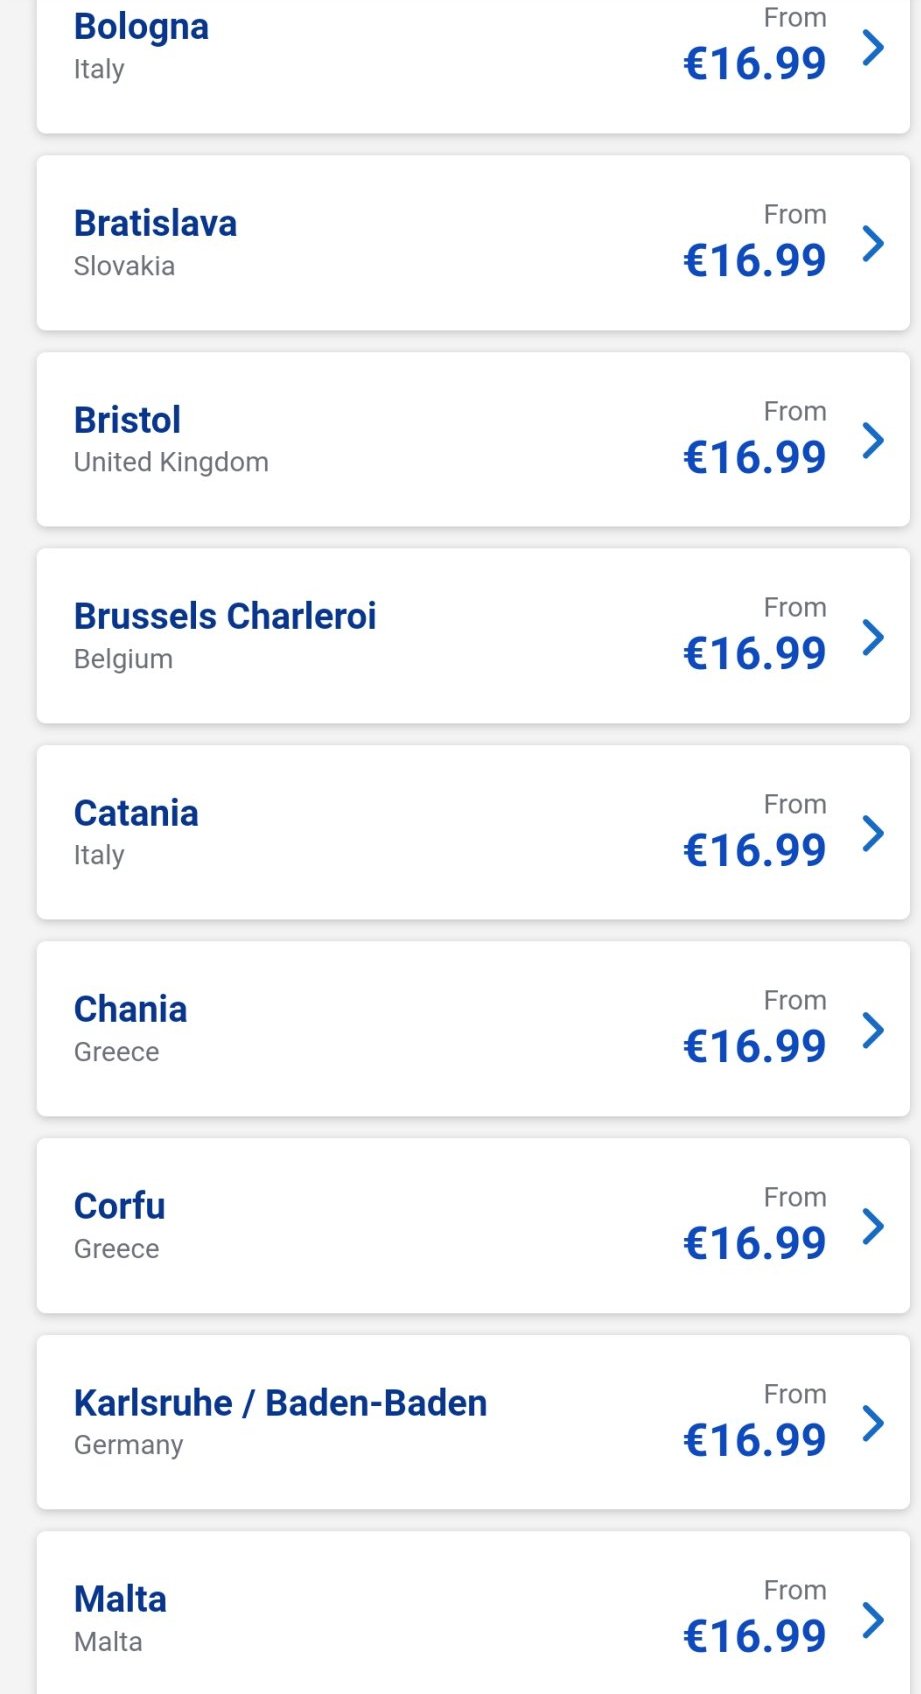Expand the Malta destination arrow
The image size is (921, 1694).
click(873, 1620)
